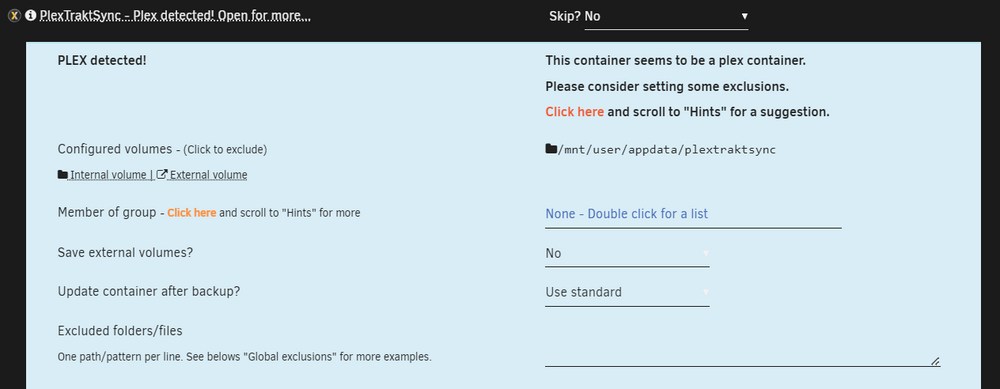
Task: Open Update container after backup dropdown
Action: [x=627, y=293]
